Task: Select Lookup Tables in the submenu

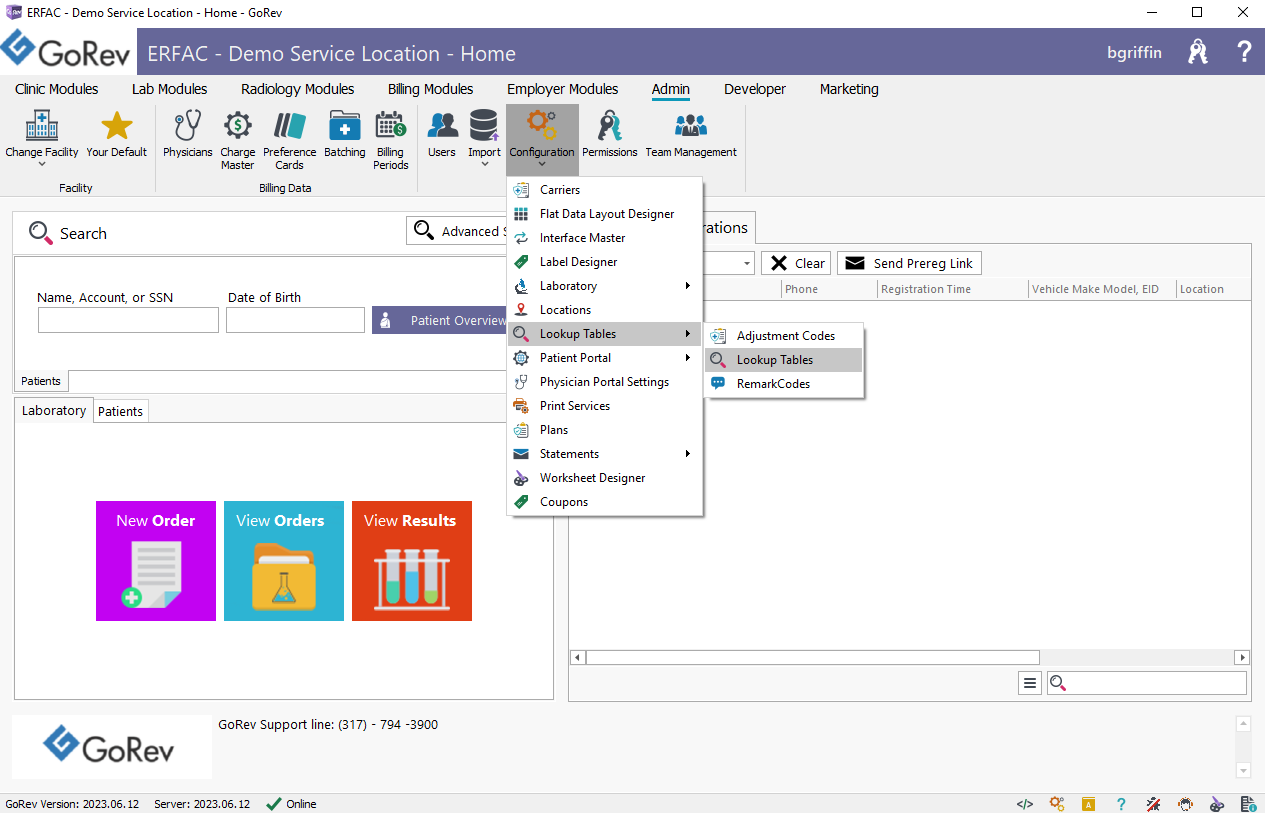Action: 784,360
